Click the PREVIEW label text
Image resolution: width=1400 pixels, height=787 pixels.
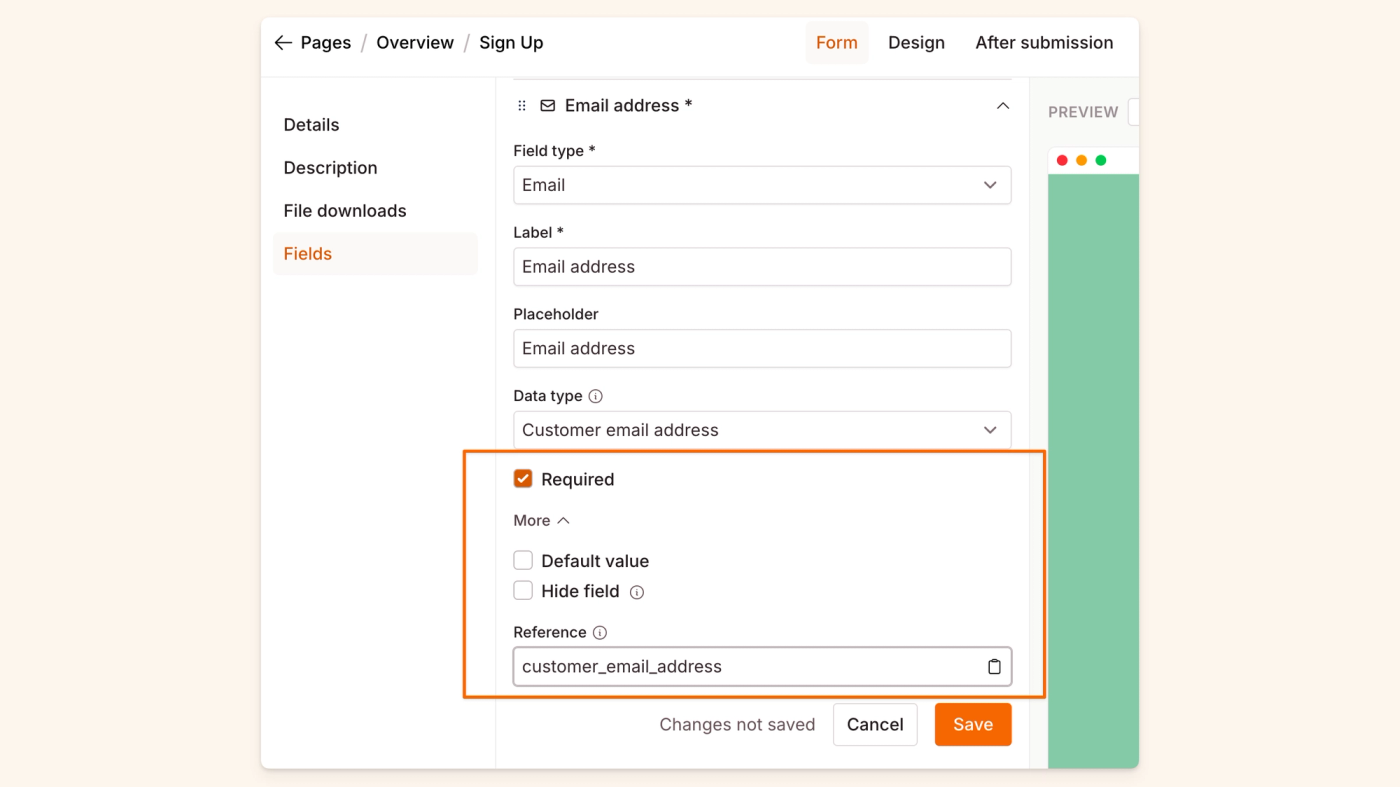[1083, 112]
